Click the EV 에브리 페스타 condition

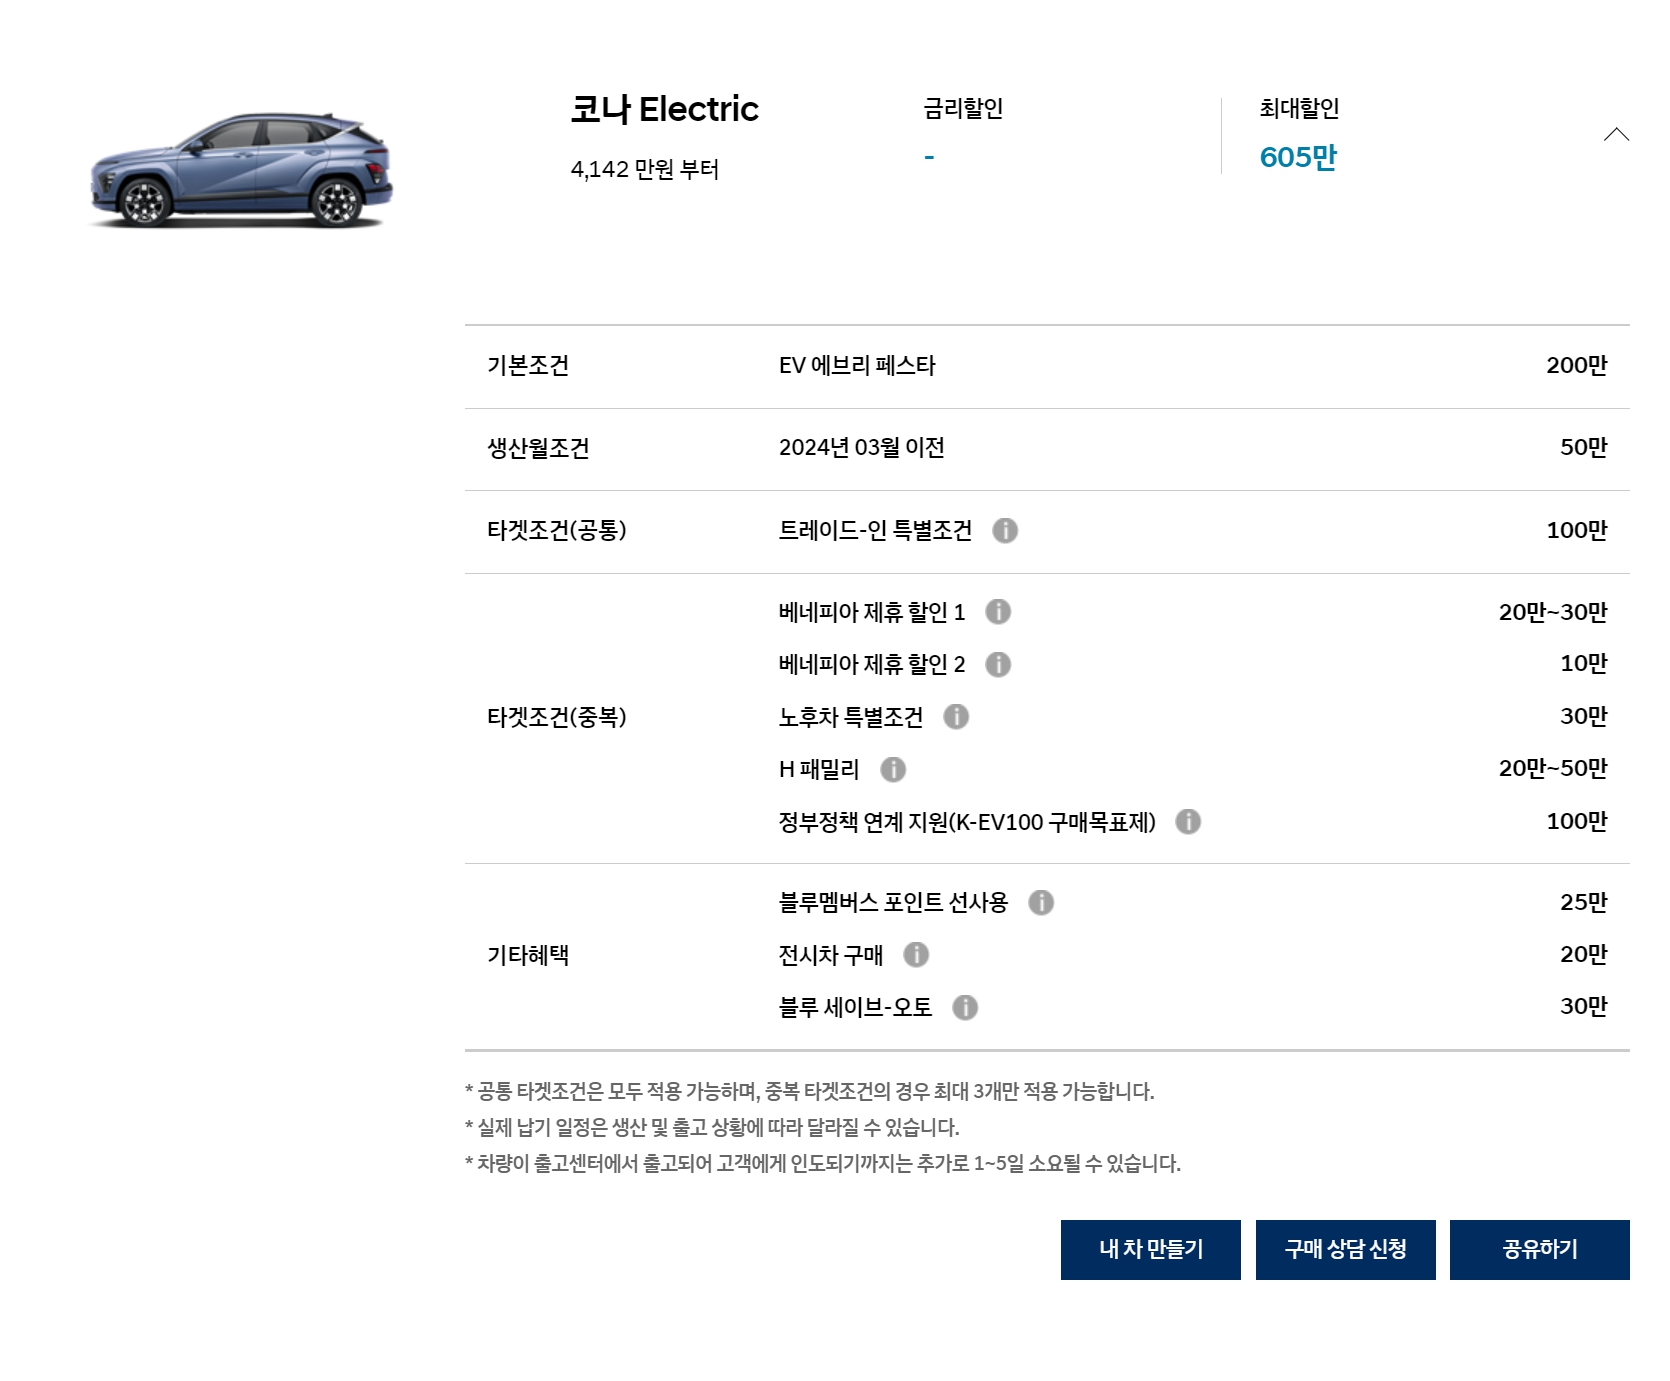tap(857, 366)
